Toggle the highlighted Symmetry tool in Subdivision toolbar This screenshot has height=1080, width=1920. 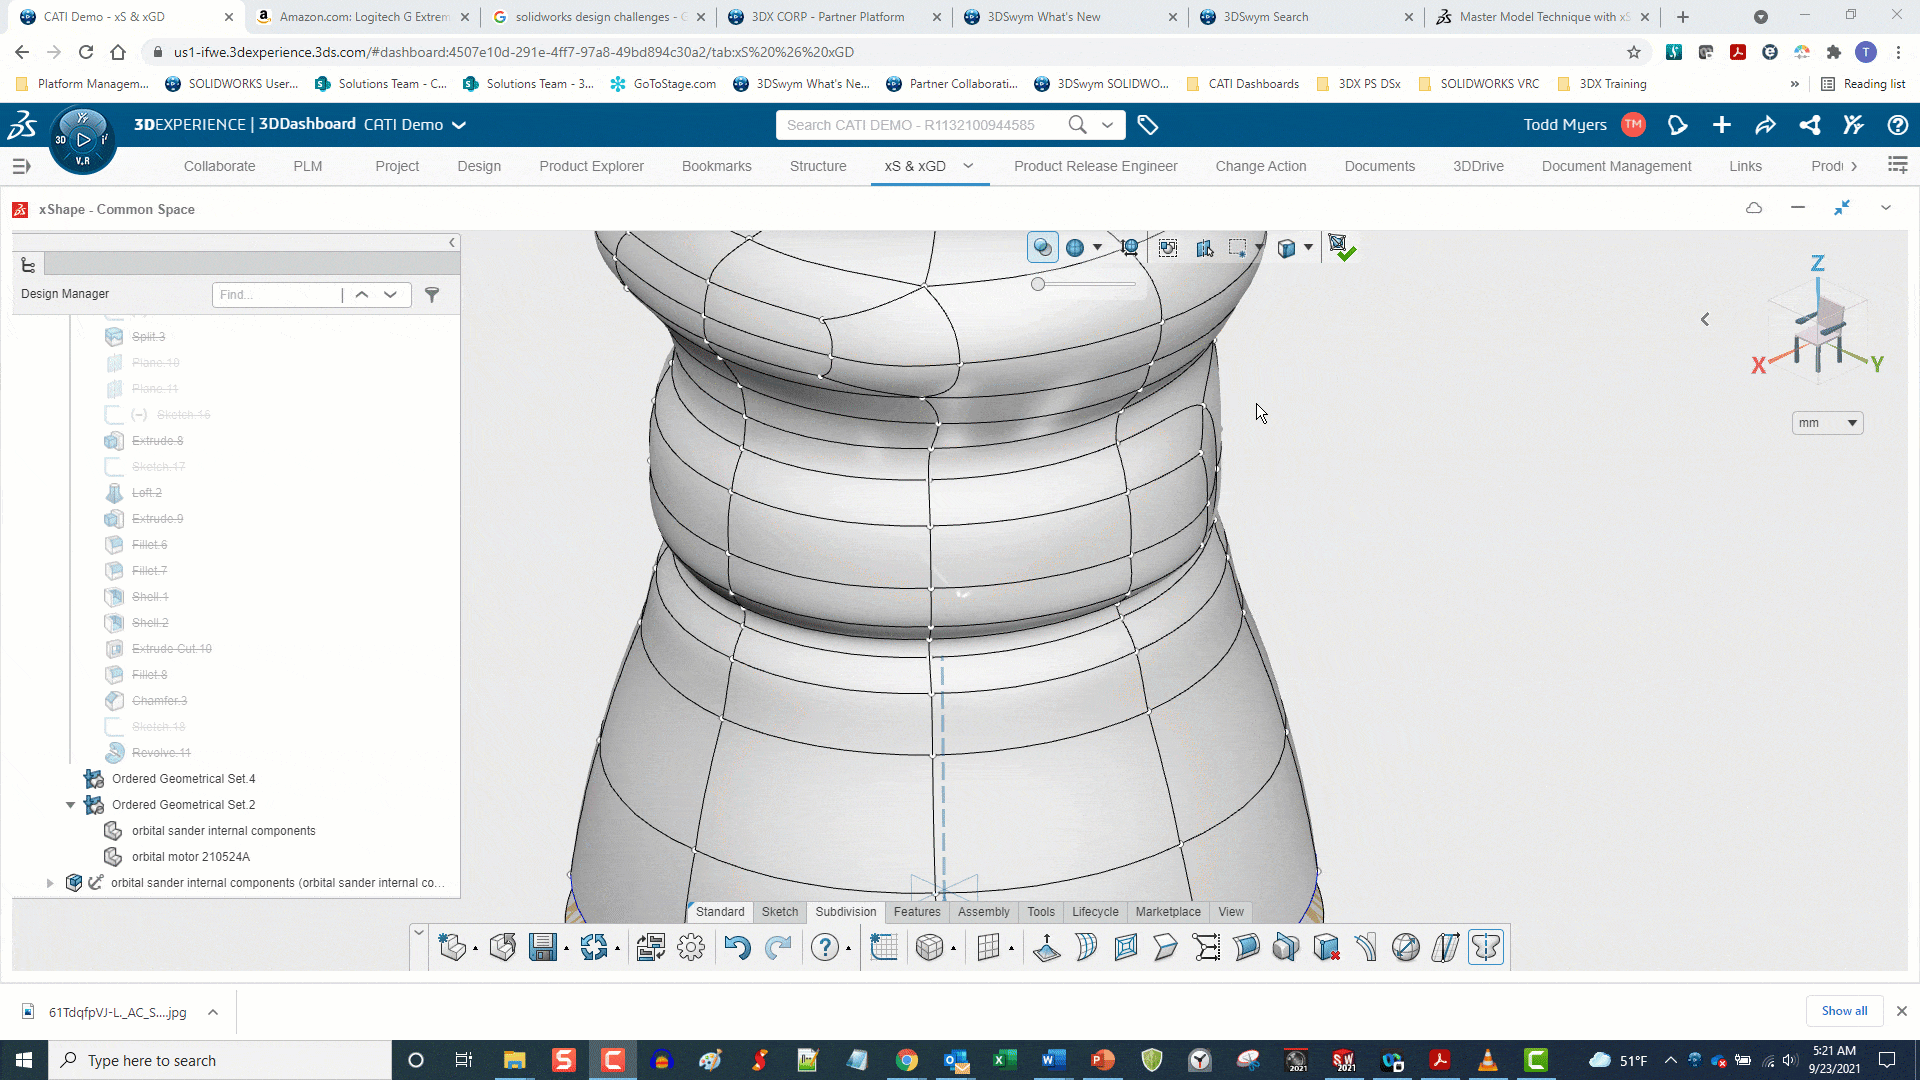pyautogui.click(x=1486, y=947)
